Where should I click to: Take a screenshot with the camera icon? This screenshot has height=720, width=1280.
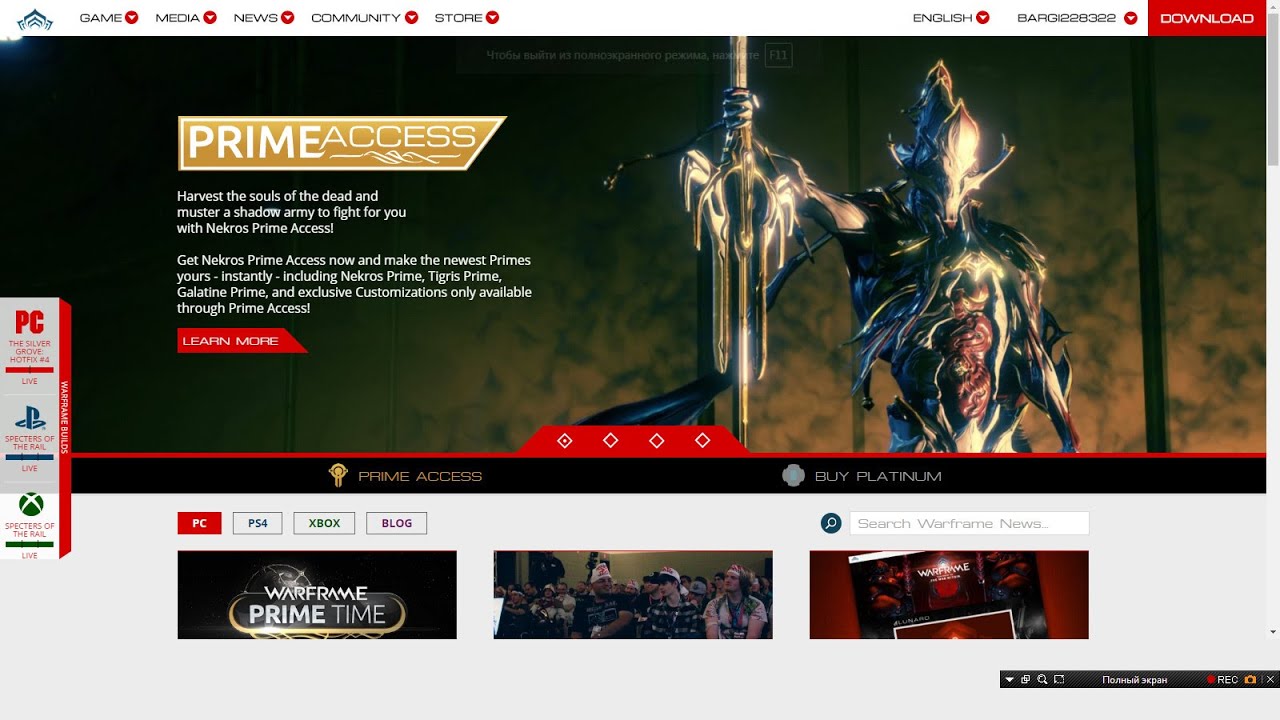(x=1250, y=680)
